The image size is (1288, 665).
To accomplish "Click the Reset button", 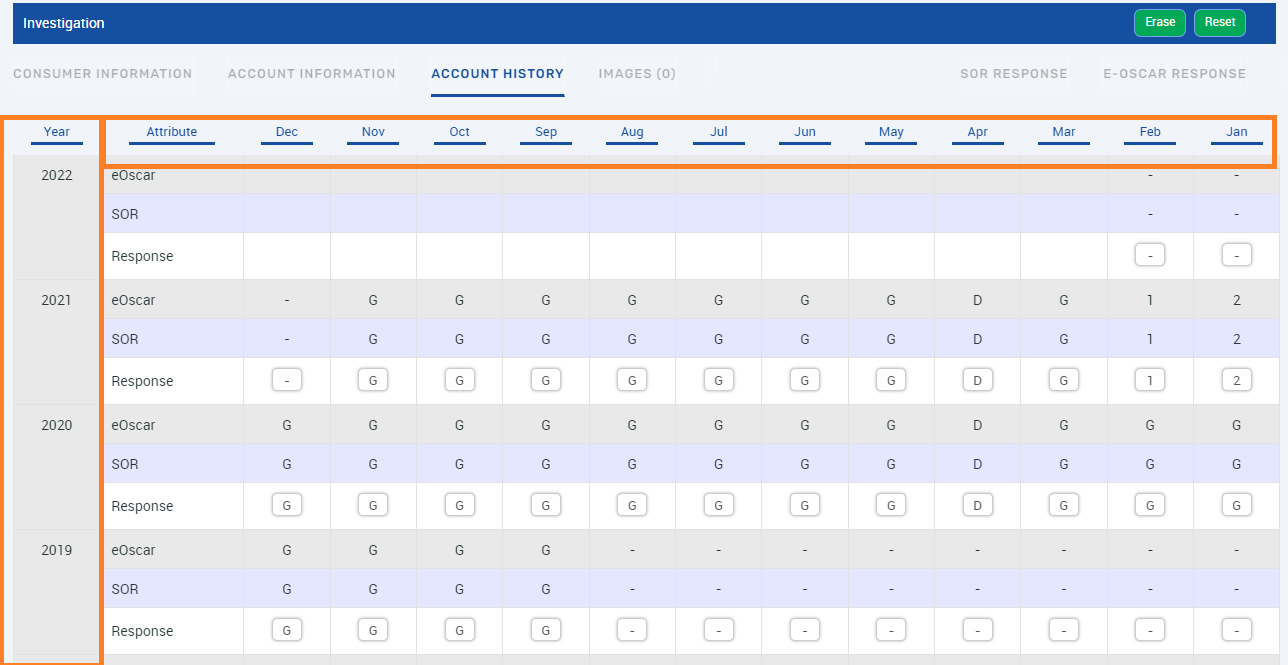I will [1219, 23].
